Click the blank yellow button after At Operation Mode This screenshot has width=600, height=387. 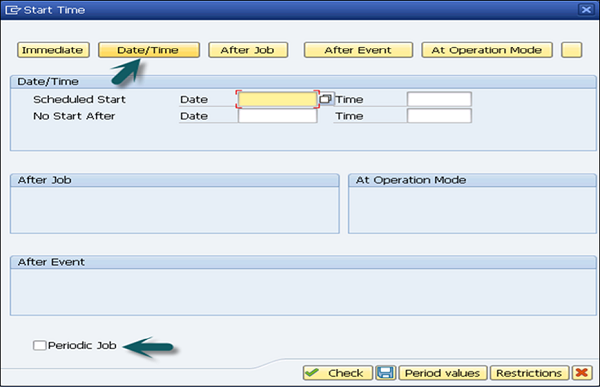click(x=571, y=50)
